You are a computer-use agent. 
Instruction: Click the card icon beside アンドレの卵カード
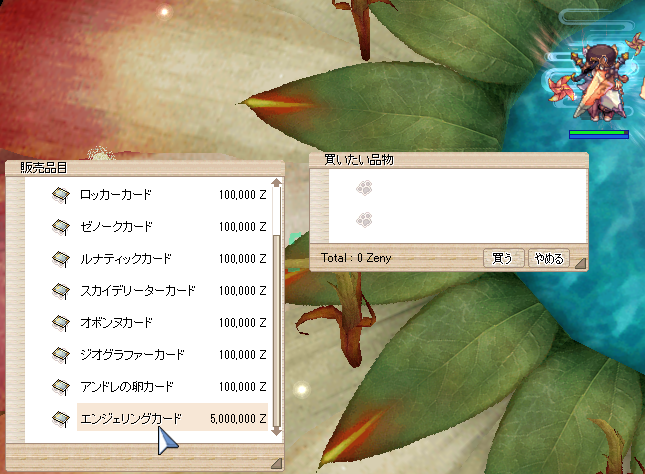[61, 387]
